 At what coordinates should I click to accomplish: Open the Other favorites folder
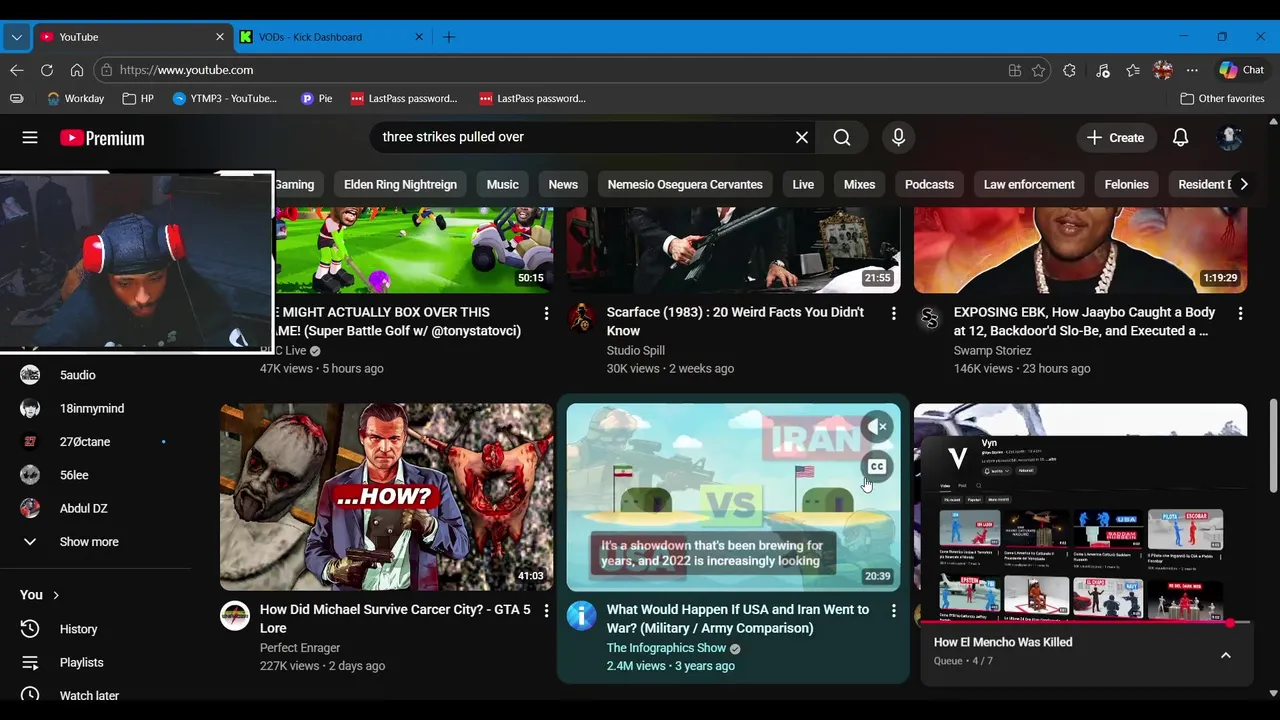click(x=1222, y=98)
